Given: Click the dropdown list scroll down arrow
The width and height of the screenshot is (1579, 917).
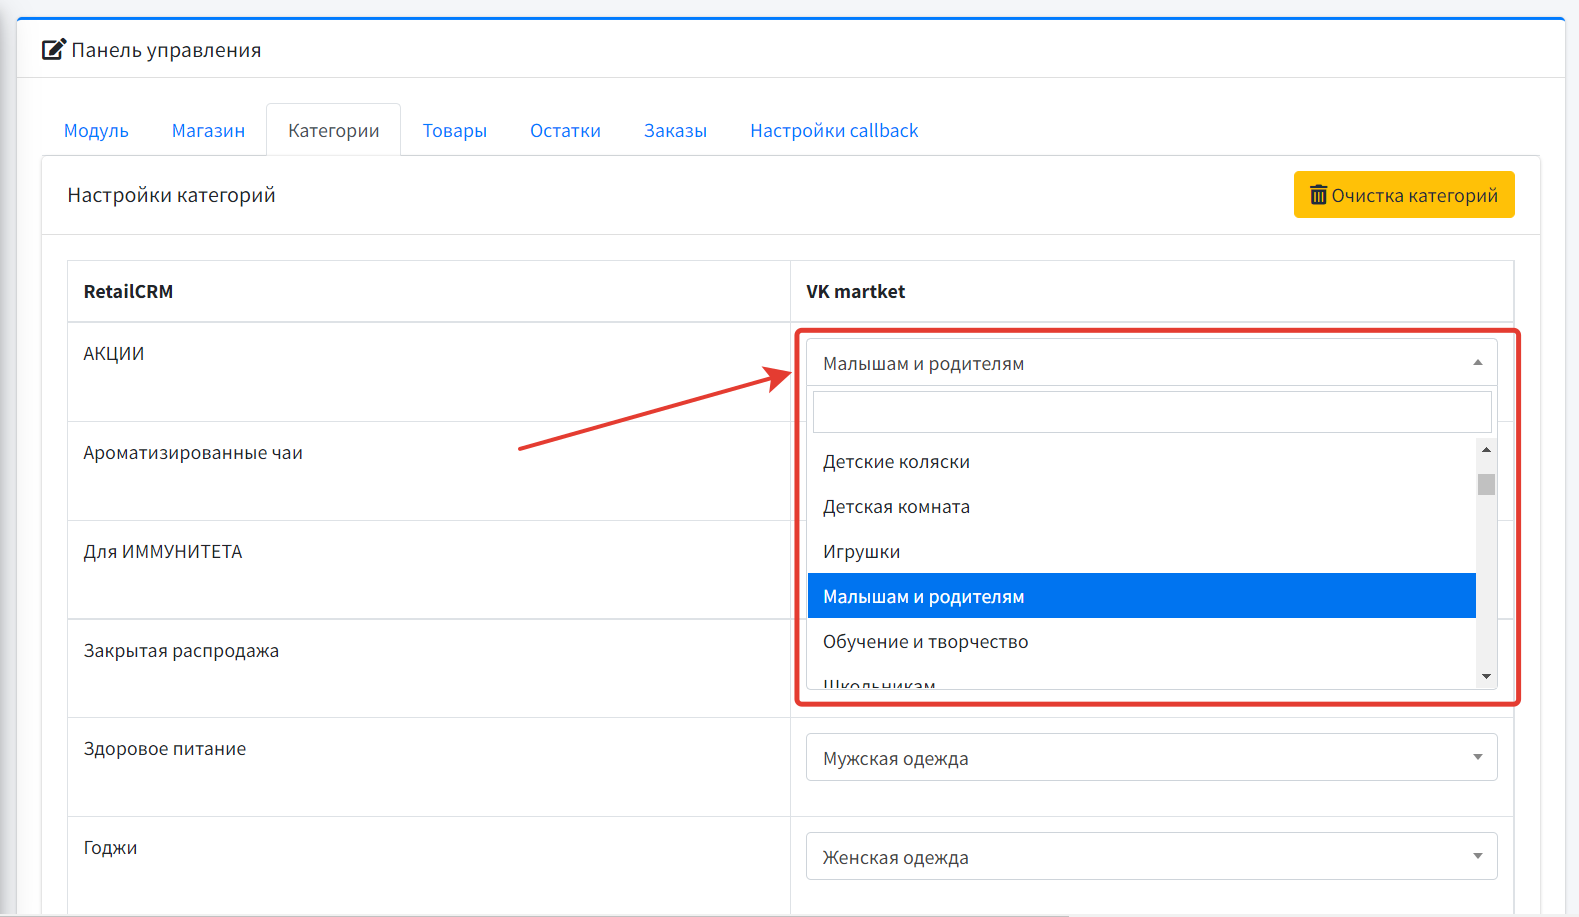Looking at the screenshot, I should [1486, 677].
